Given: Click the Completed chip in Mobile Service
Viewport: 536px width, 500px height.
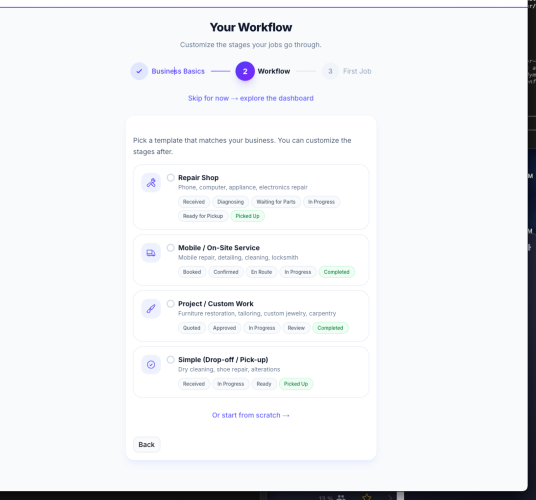Looking at the screenshot, I should [337, 272].
